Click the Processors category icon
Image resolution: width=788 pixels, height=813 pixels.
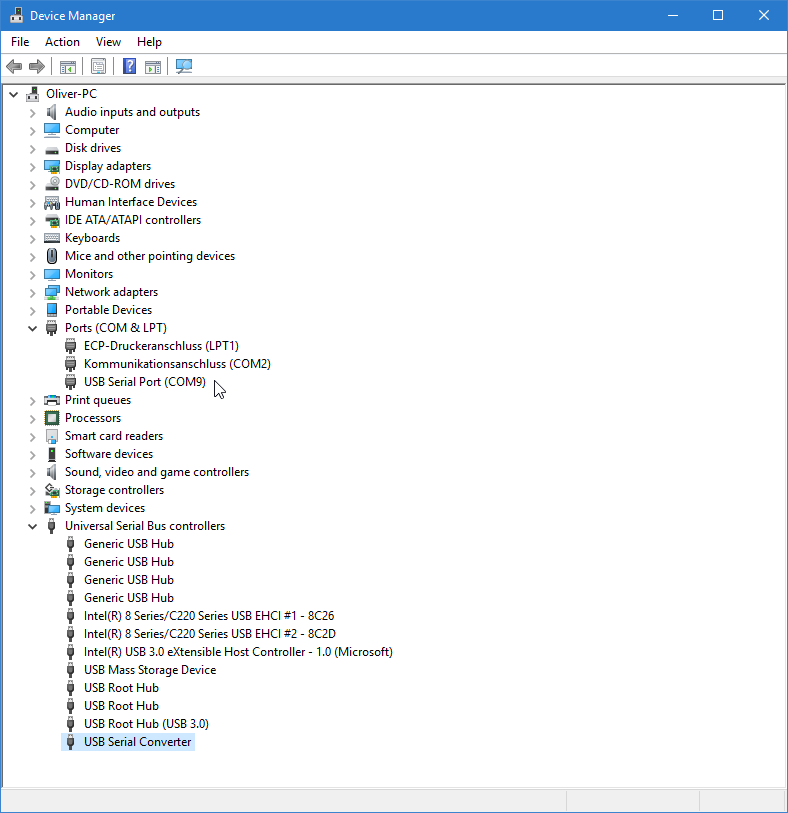pos(52,418)
